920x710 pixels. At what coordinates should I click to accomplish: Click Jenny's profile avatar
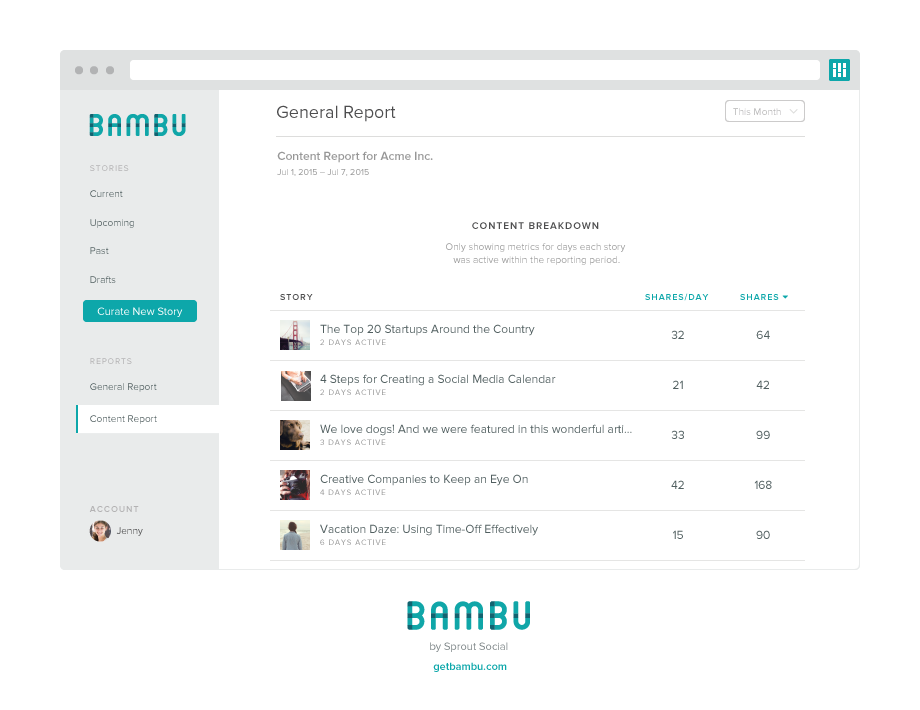click(x=98, y=531)
